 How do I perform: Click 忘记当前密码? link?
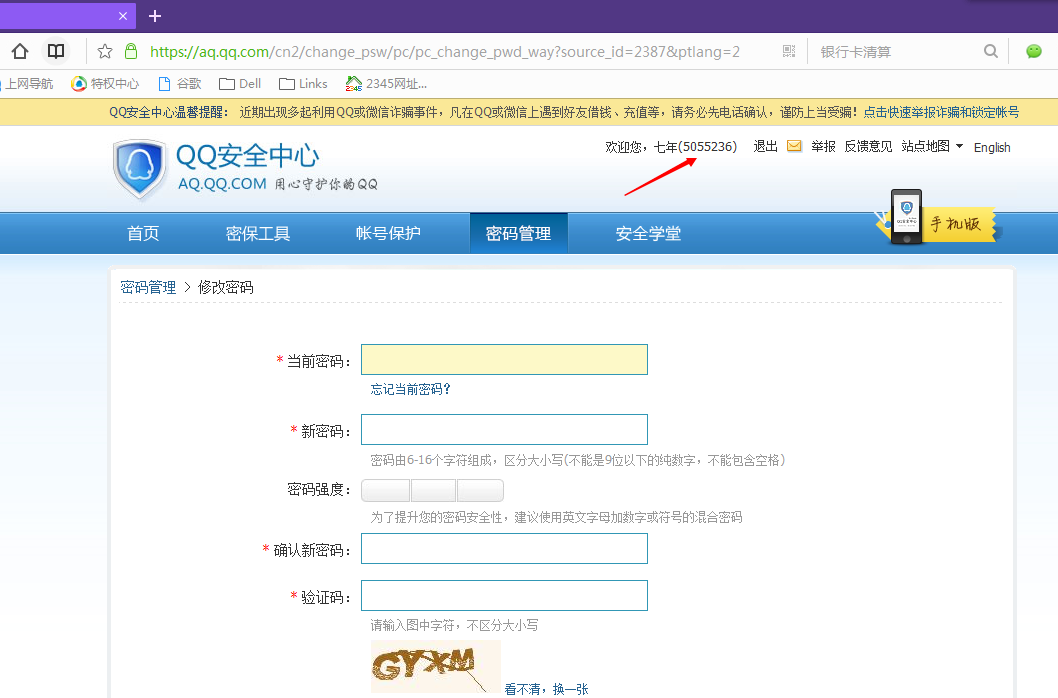410,390
